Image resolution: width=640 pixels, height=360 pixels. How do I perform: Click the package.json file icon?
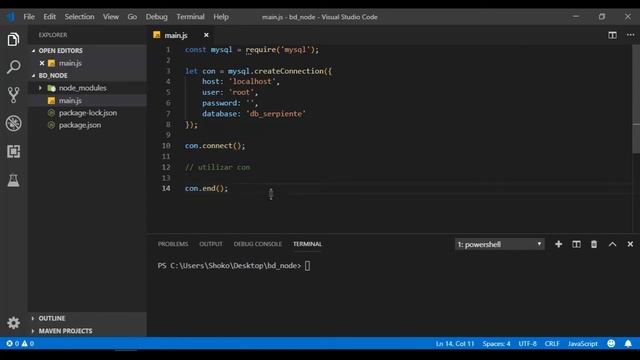coord(51,125)
